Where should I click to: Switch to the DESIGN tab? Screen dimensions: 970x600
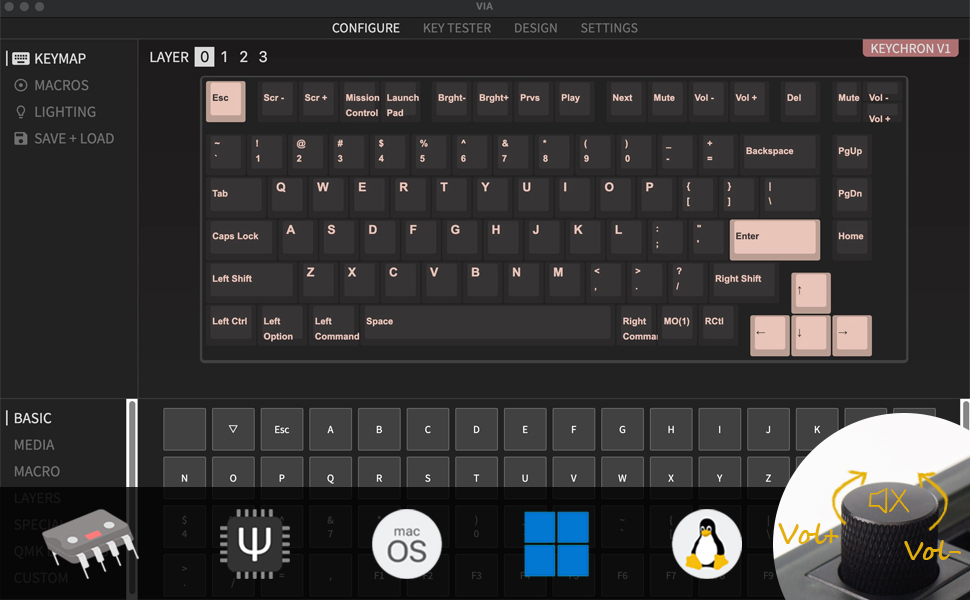coord(536,28)
